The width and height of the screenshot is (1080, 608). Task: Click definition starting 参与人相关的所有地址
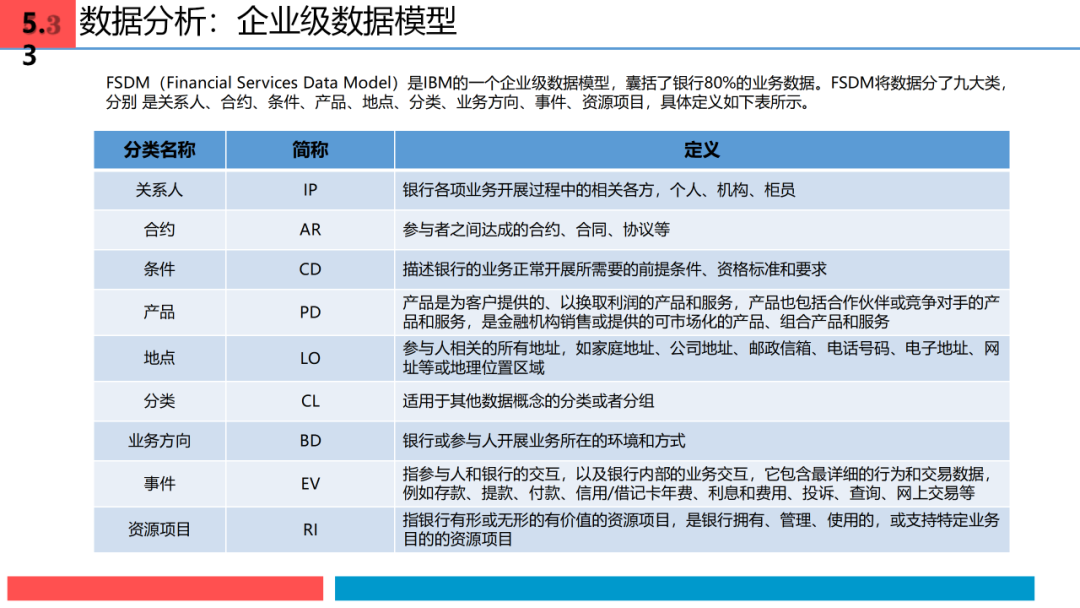(701, 358)
